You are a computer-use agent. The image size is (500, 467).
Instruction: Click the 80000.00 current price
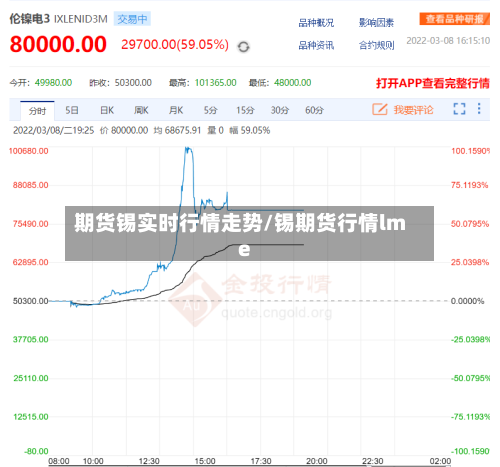(x=58, y=44)
